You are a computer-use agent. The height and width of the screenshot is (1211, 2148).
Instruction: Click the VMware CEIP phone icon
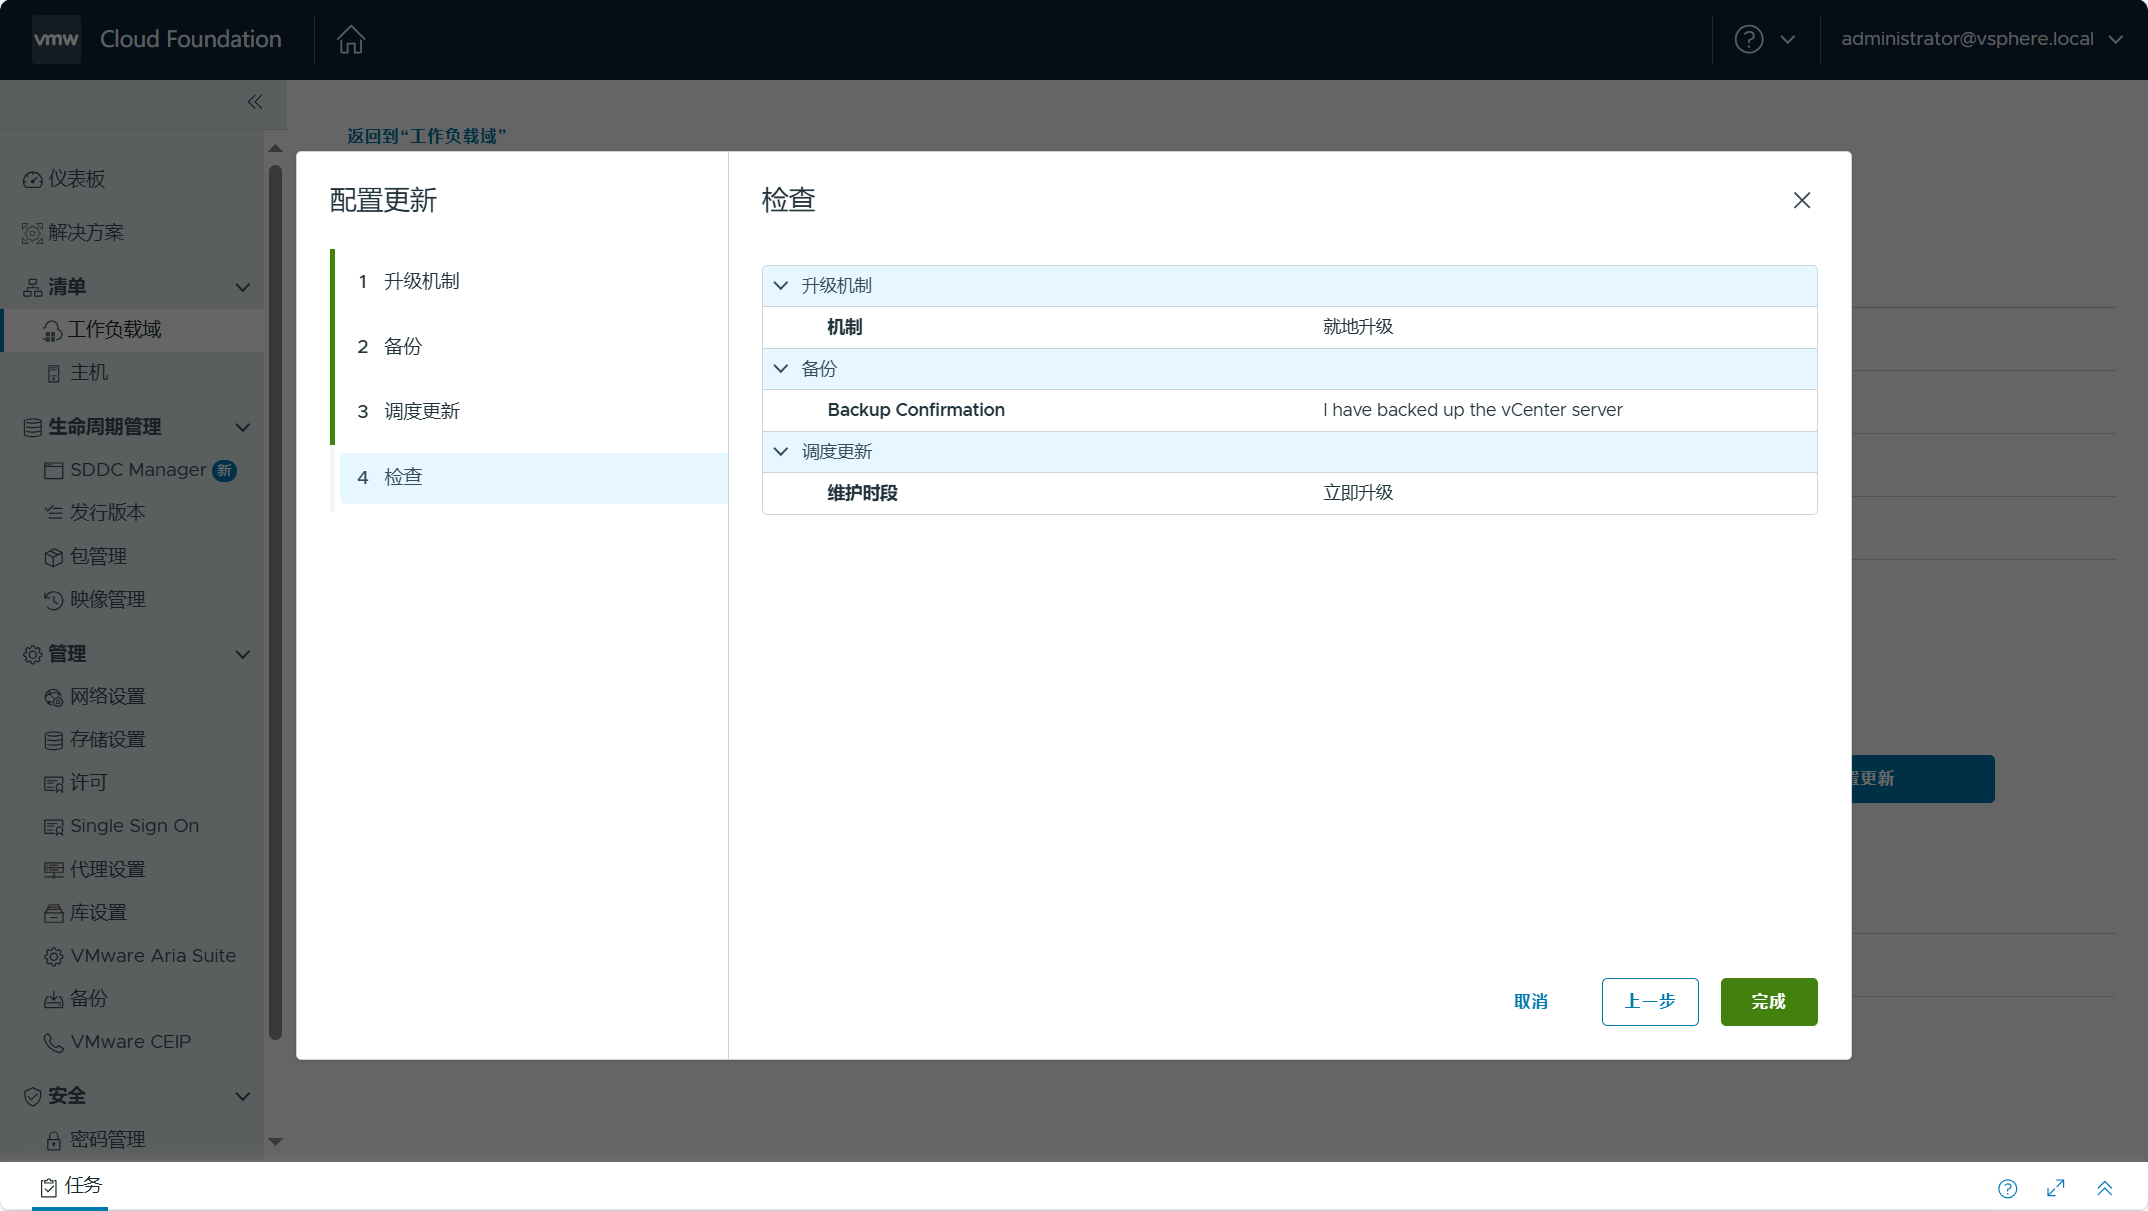(54, 1043)
